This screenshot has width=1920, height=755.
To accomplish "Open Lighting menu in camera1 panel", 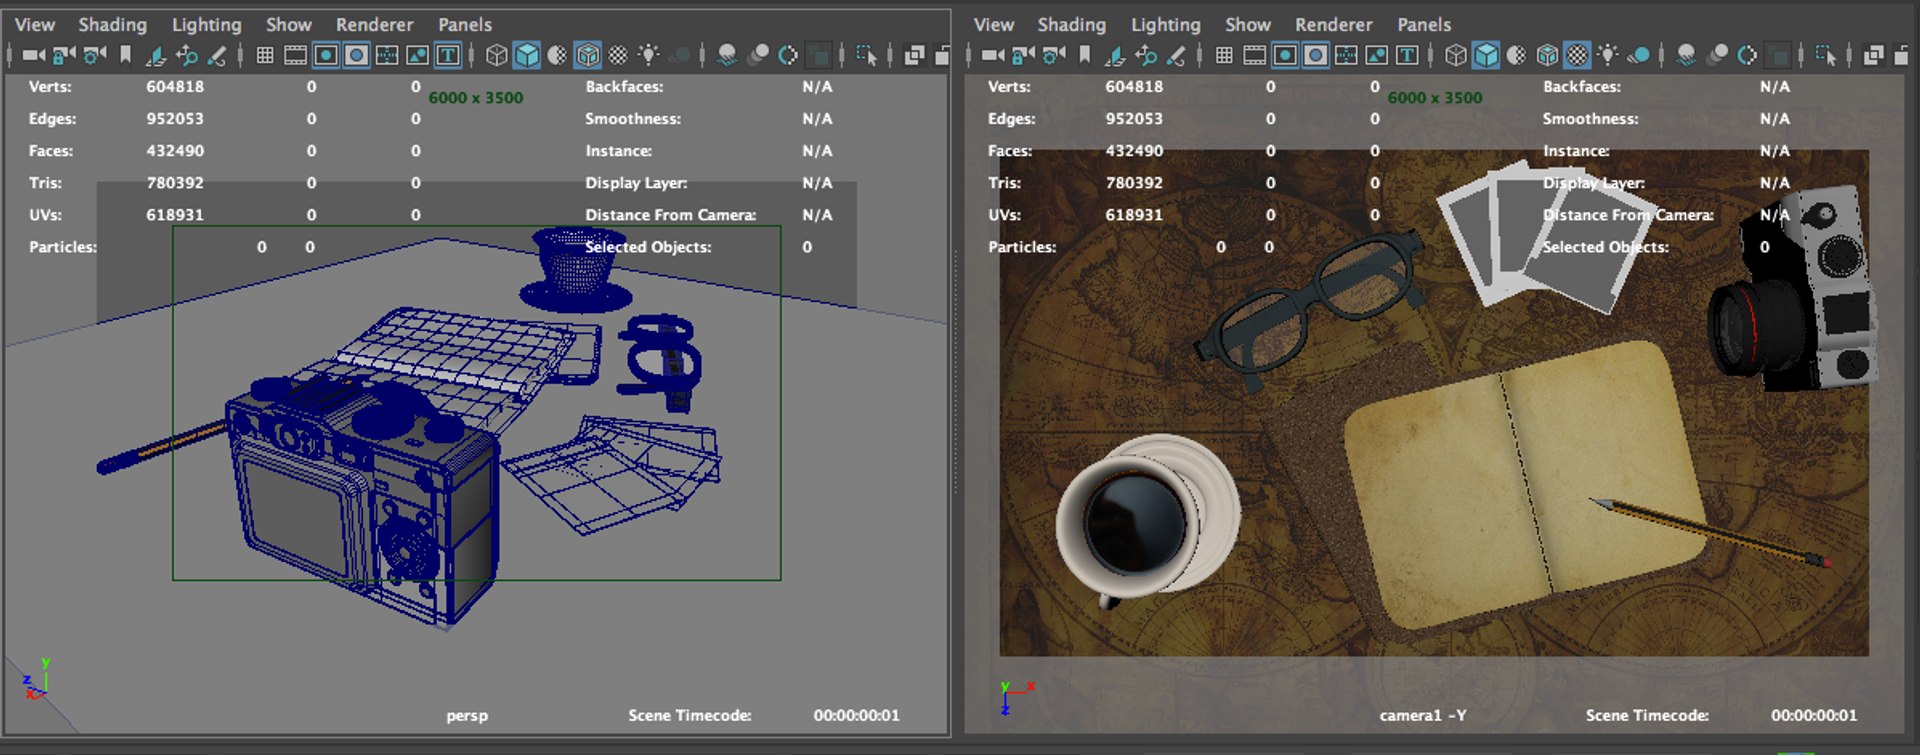I will click(1166, 24).
